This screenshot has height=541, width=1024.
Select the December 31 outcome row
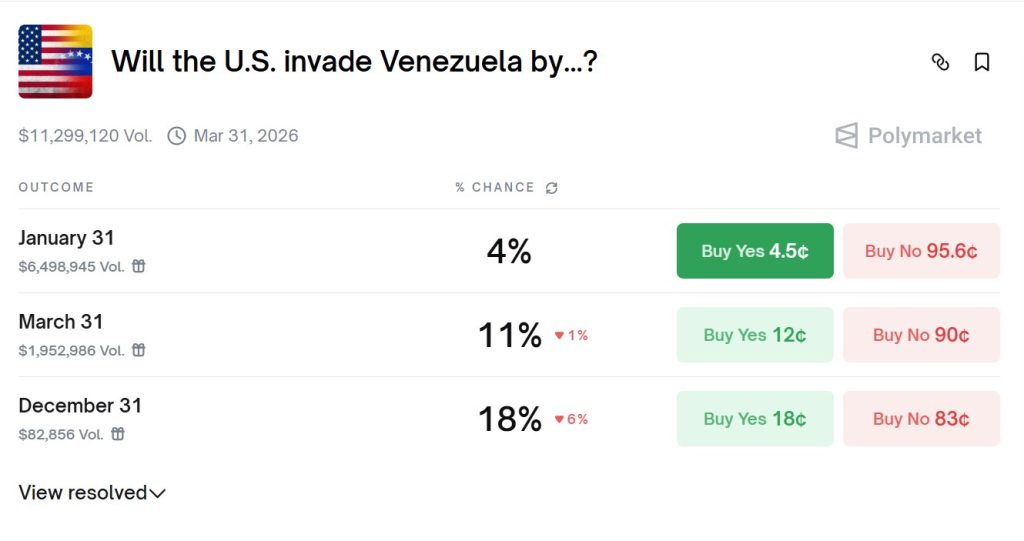(509, 419)
